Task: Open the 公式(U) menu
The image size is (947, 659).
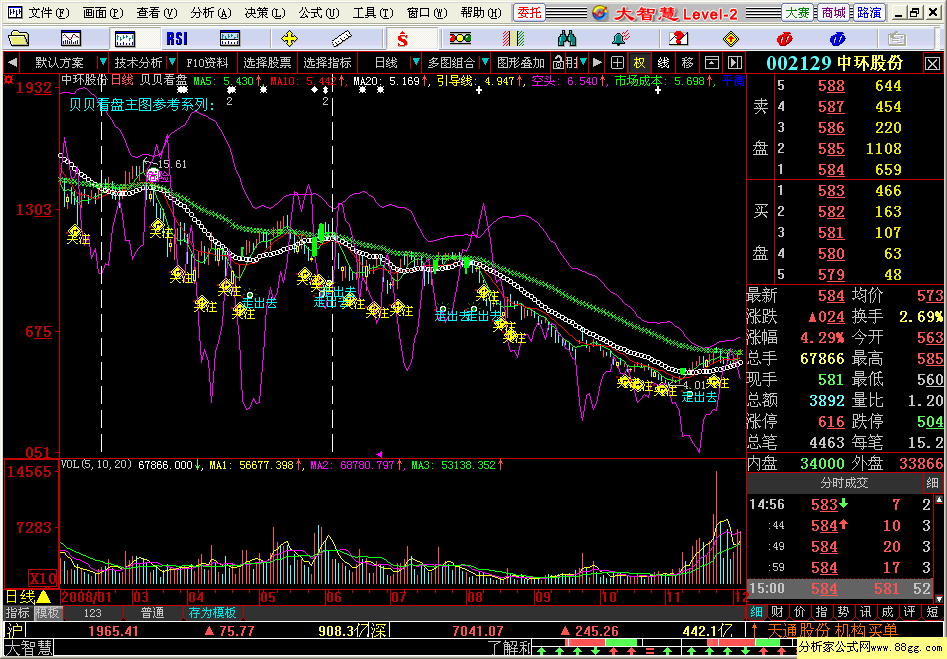Action: [x=319, y=13]
